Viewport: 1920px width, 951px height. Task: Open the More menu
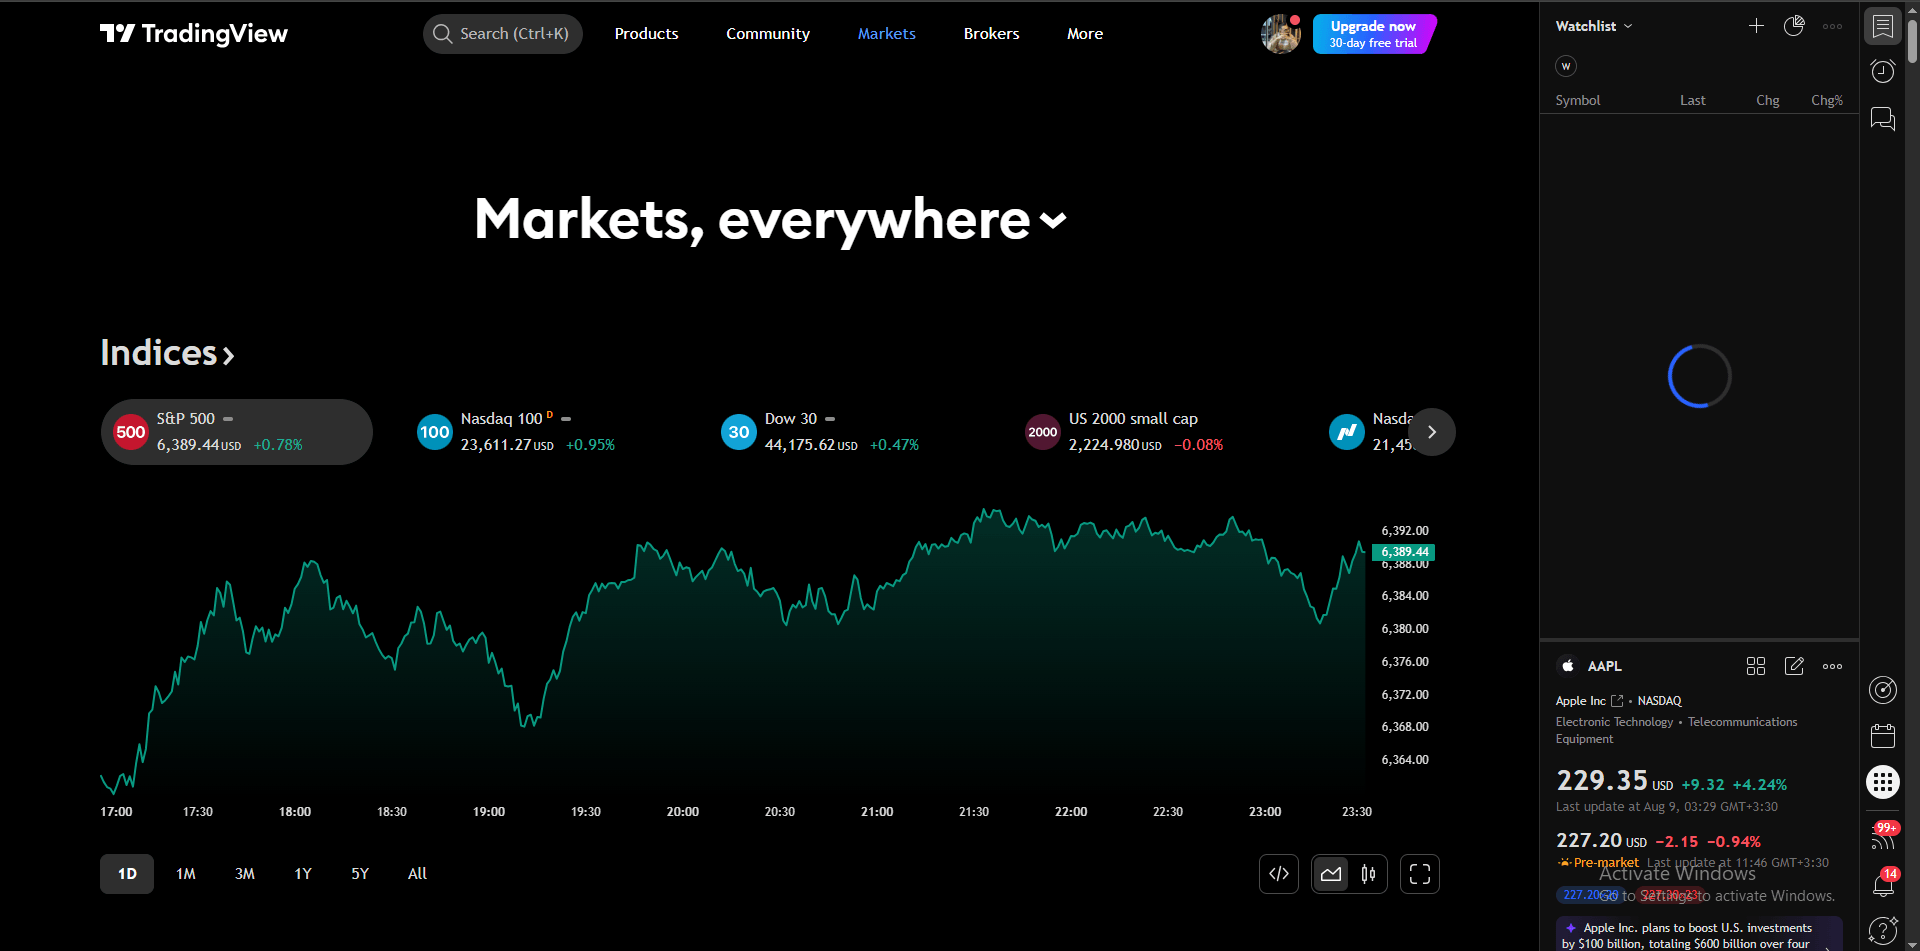[1085, 34]
